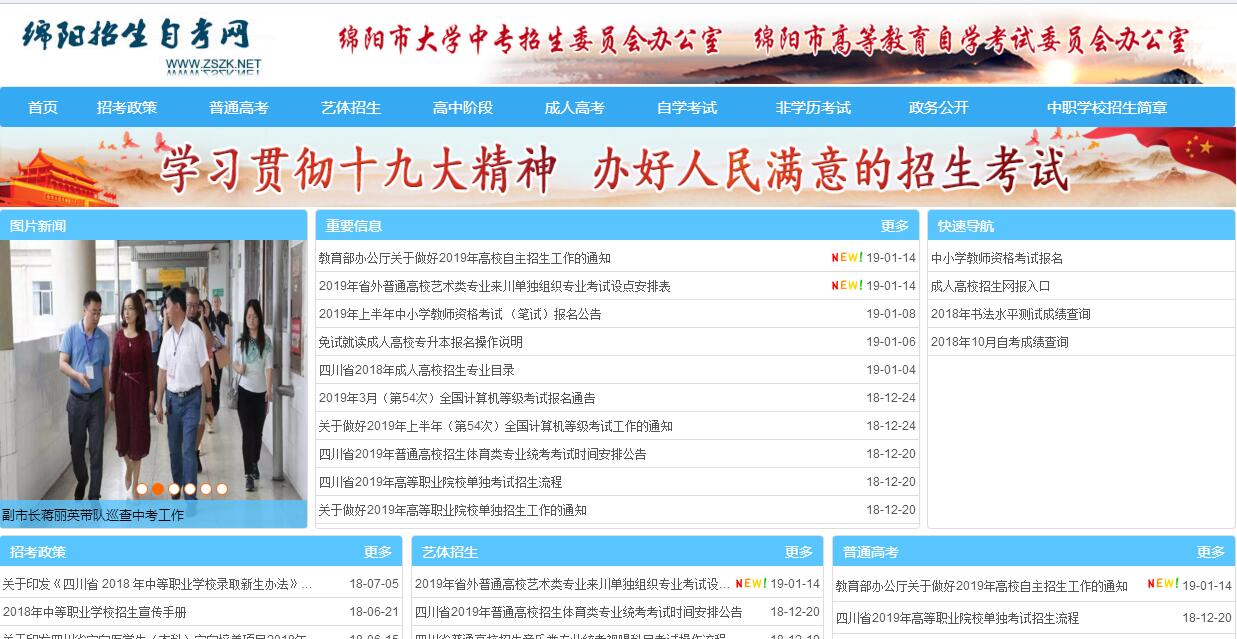The width and height of the screenshot is (1237, 639).
Task: Select the last carousel dot indicator
Action: (x=222, y=489)
